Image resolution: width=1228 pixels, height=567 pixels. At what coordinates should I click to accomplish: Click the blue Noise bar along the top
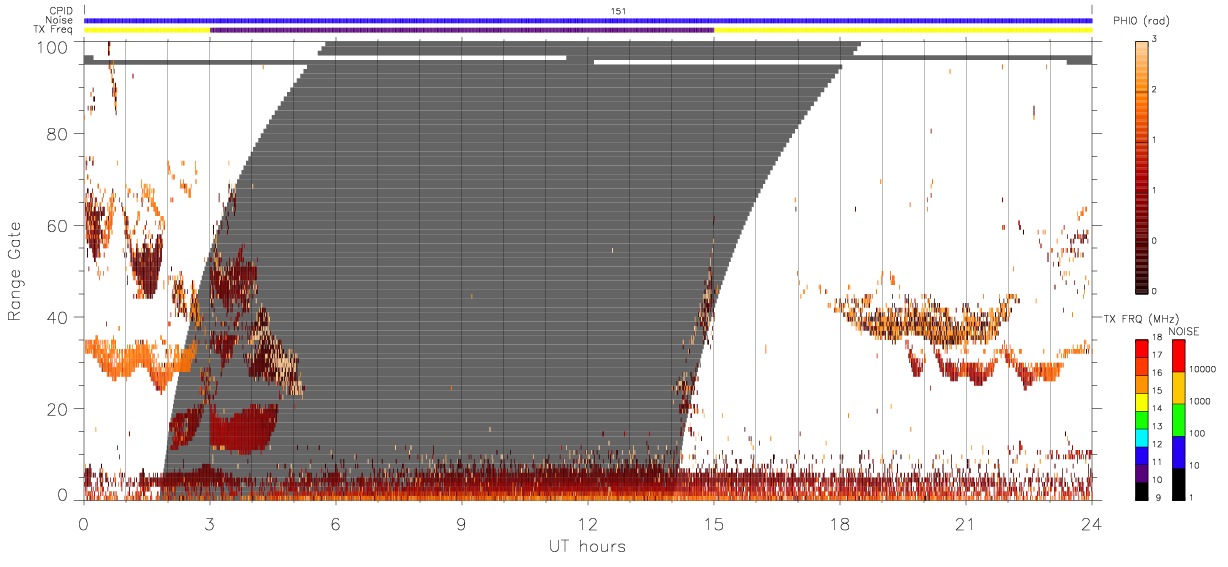(x=588, y=20)
